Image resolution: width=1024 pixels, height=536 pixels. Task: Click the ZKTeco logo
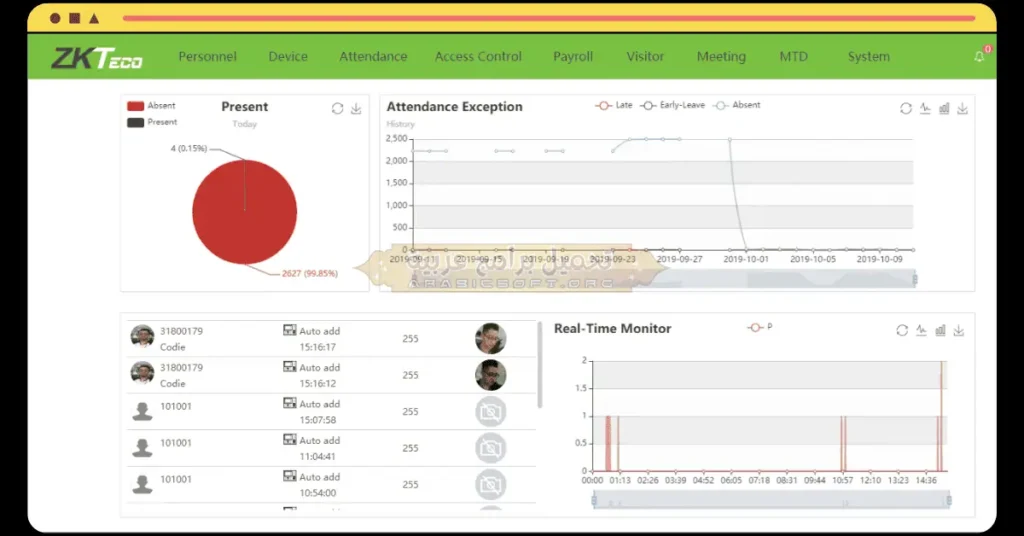click(x=97, y=58)
